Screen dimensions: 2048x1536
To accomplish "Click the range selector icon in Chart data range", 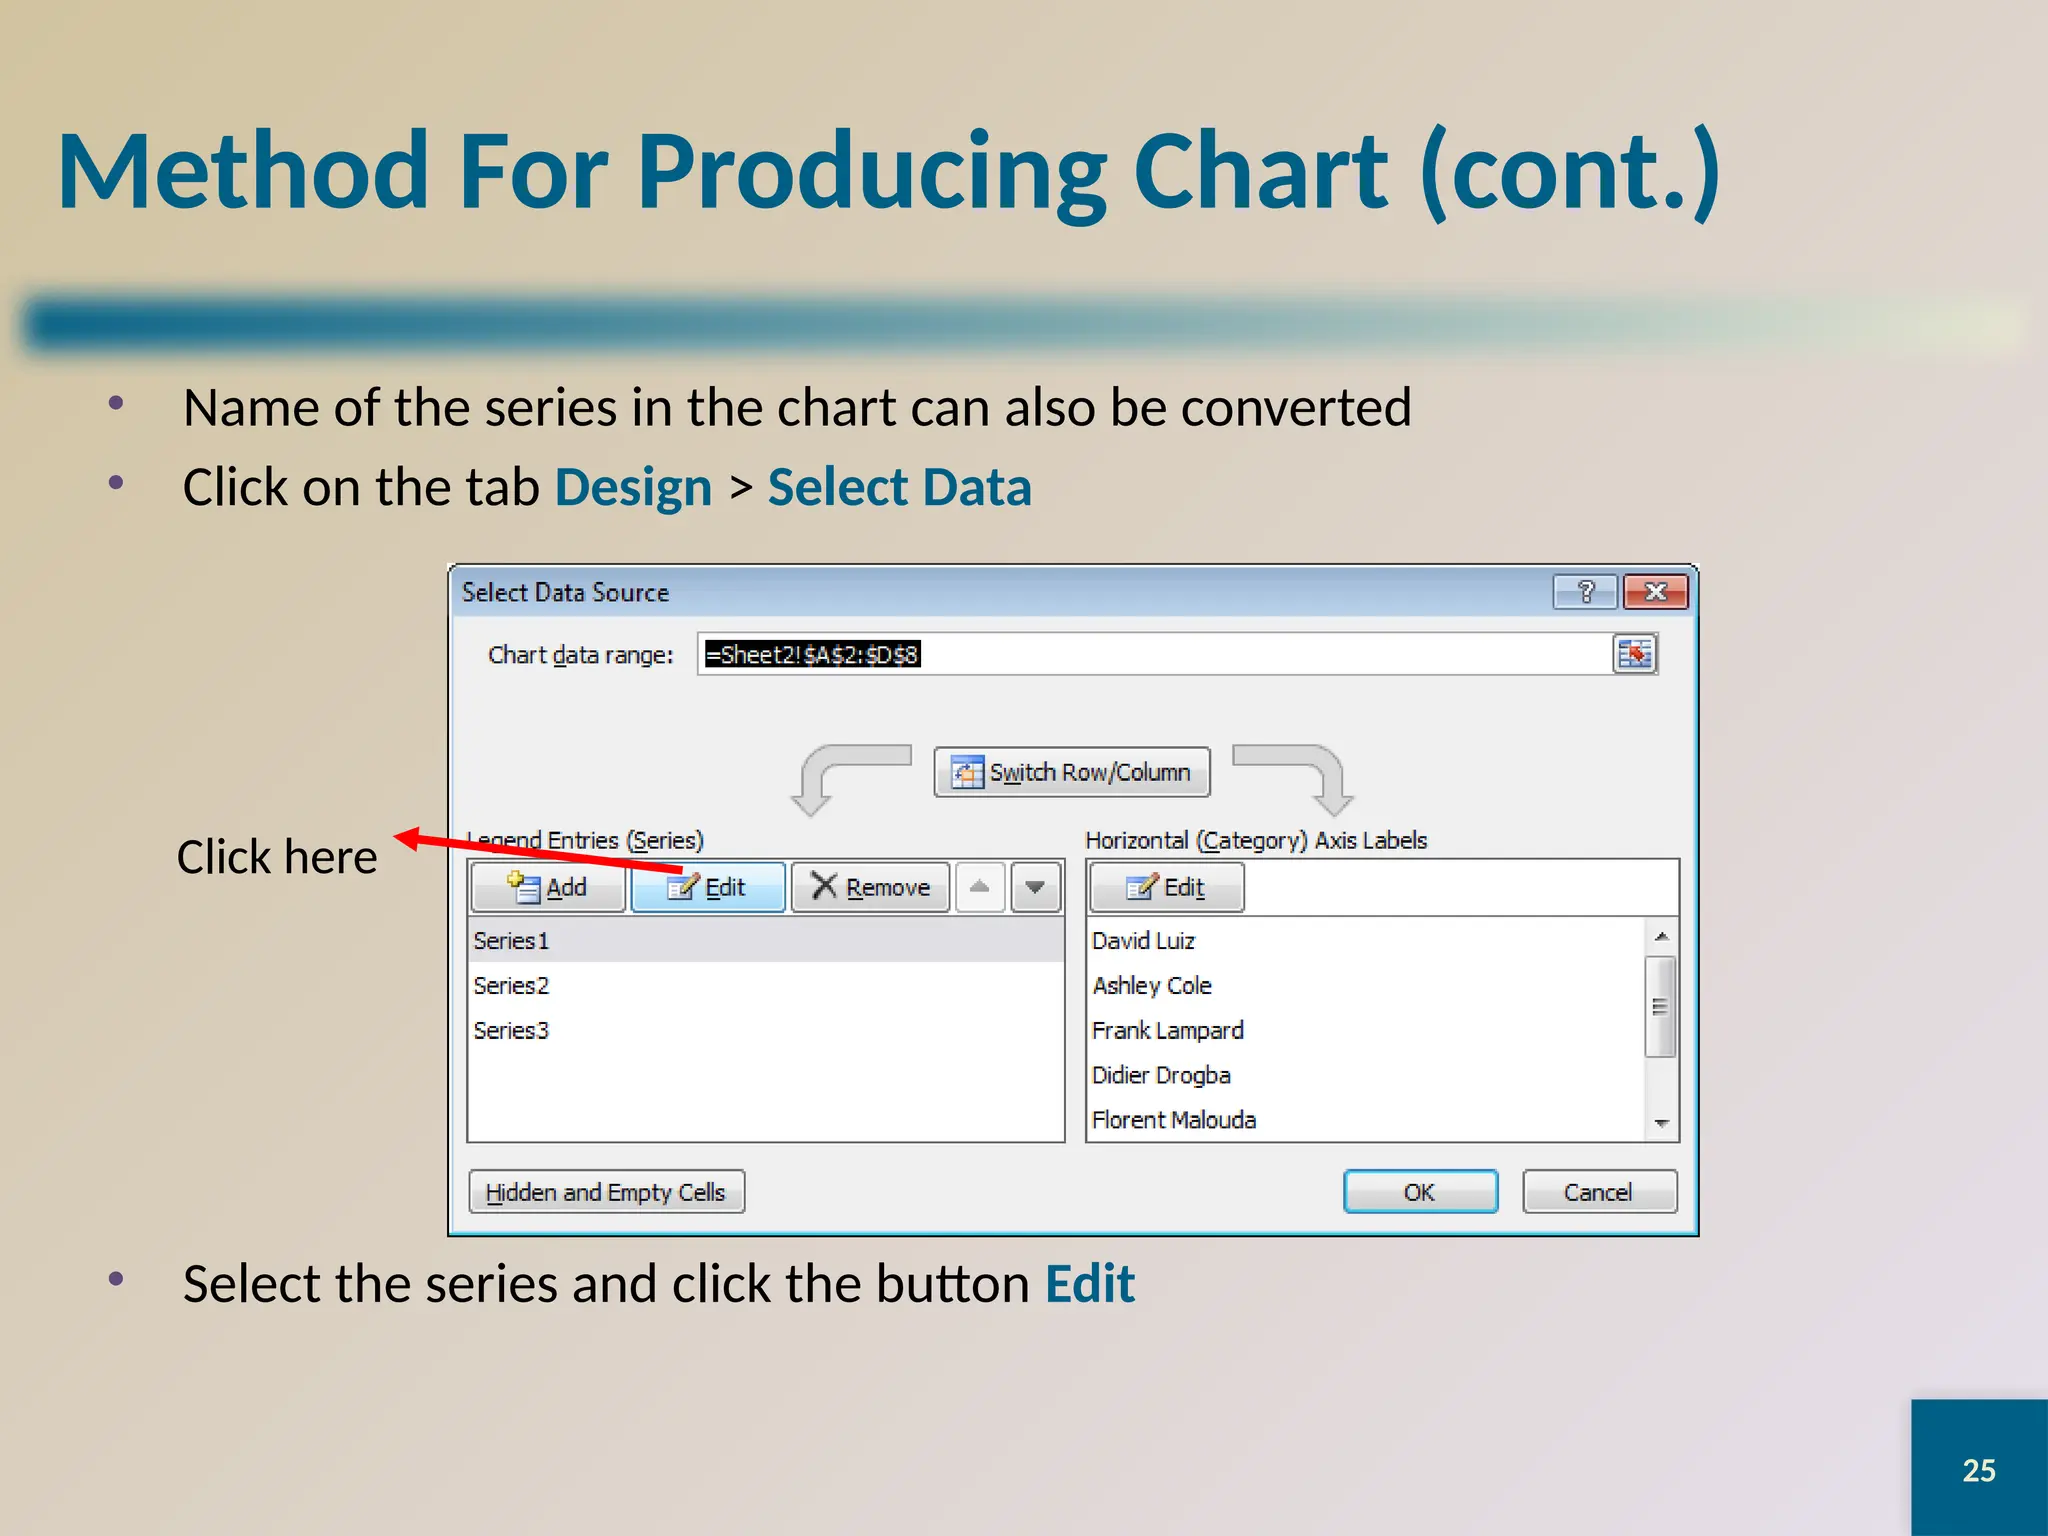I will 1635,654.
